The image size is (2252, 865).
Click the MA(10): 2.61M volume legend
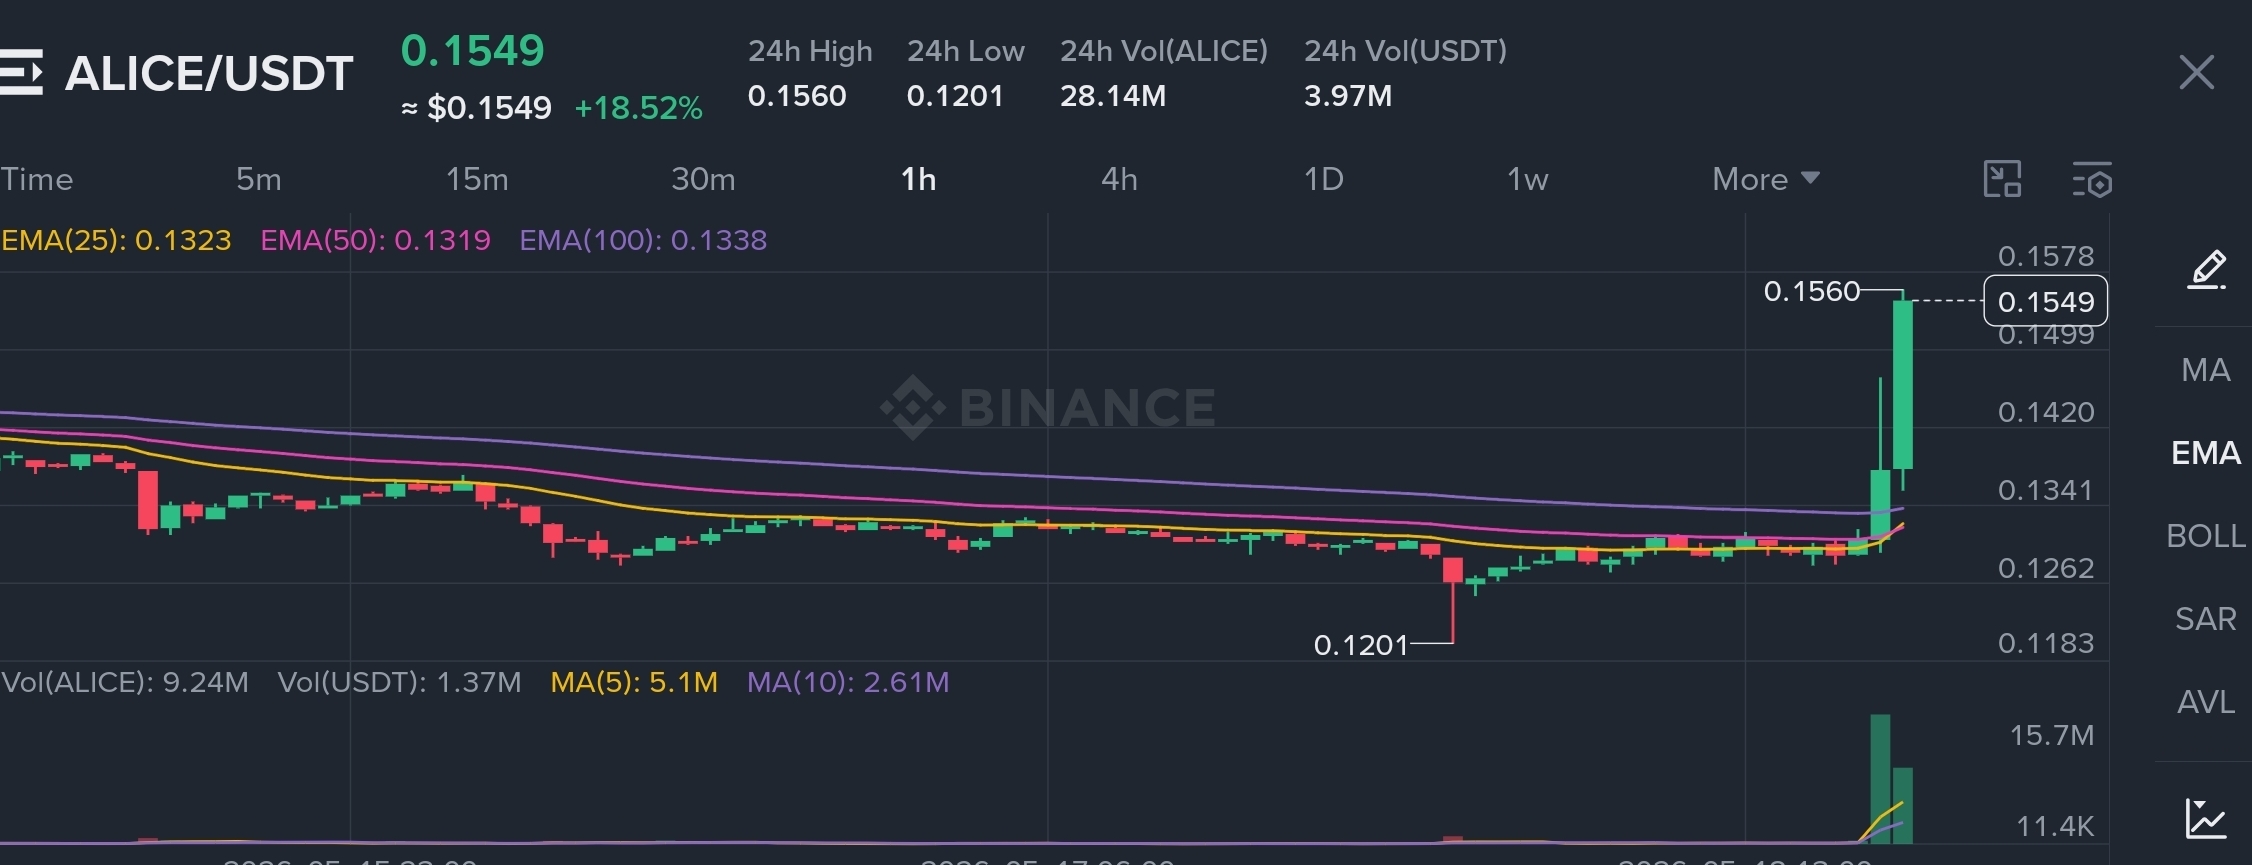click(x=848, y=682)
